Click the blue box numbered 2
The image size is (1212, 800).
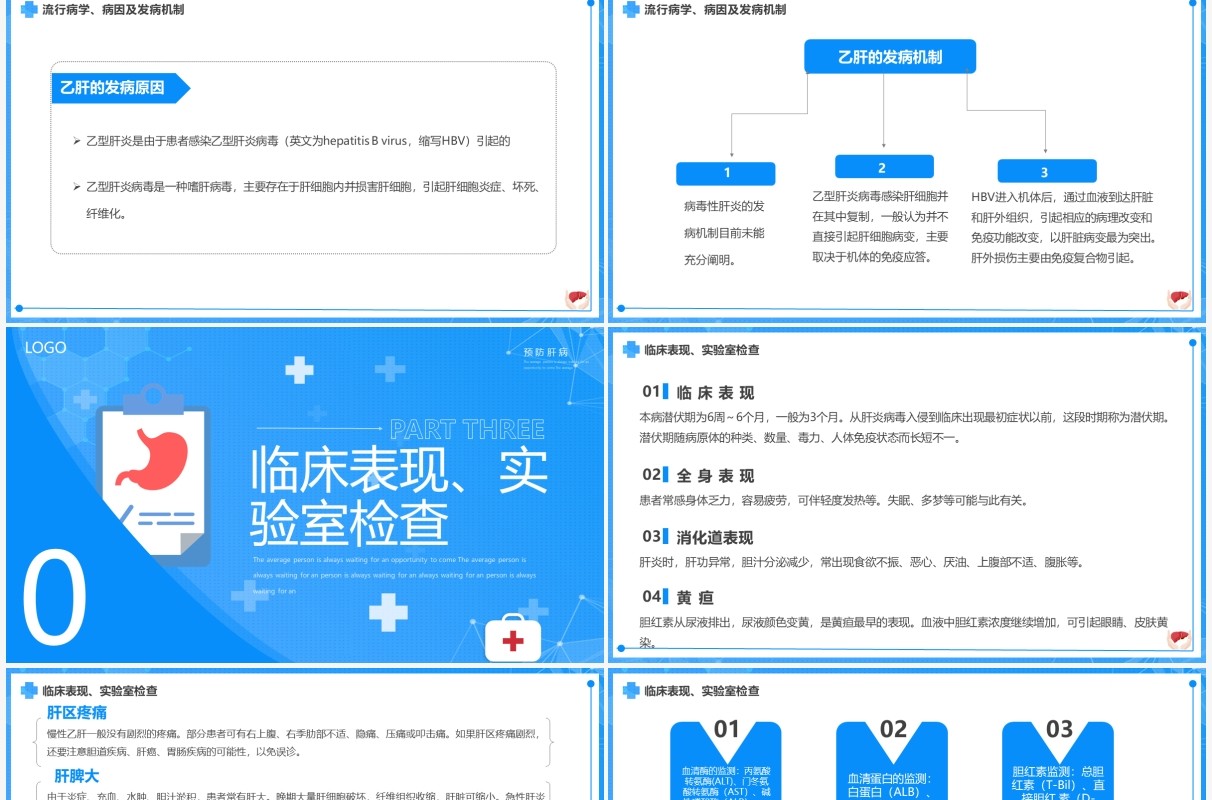point(883,167)
